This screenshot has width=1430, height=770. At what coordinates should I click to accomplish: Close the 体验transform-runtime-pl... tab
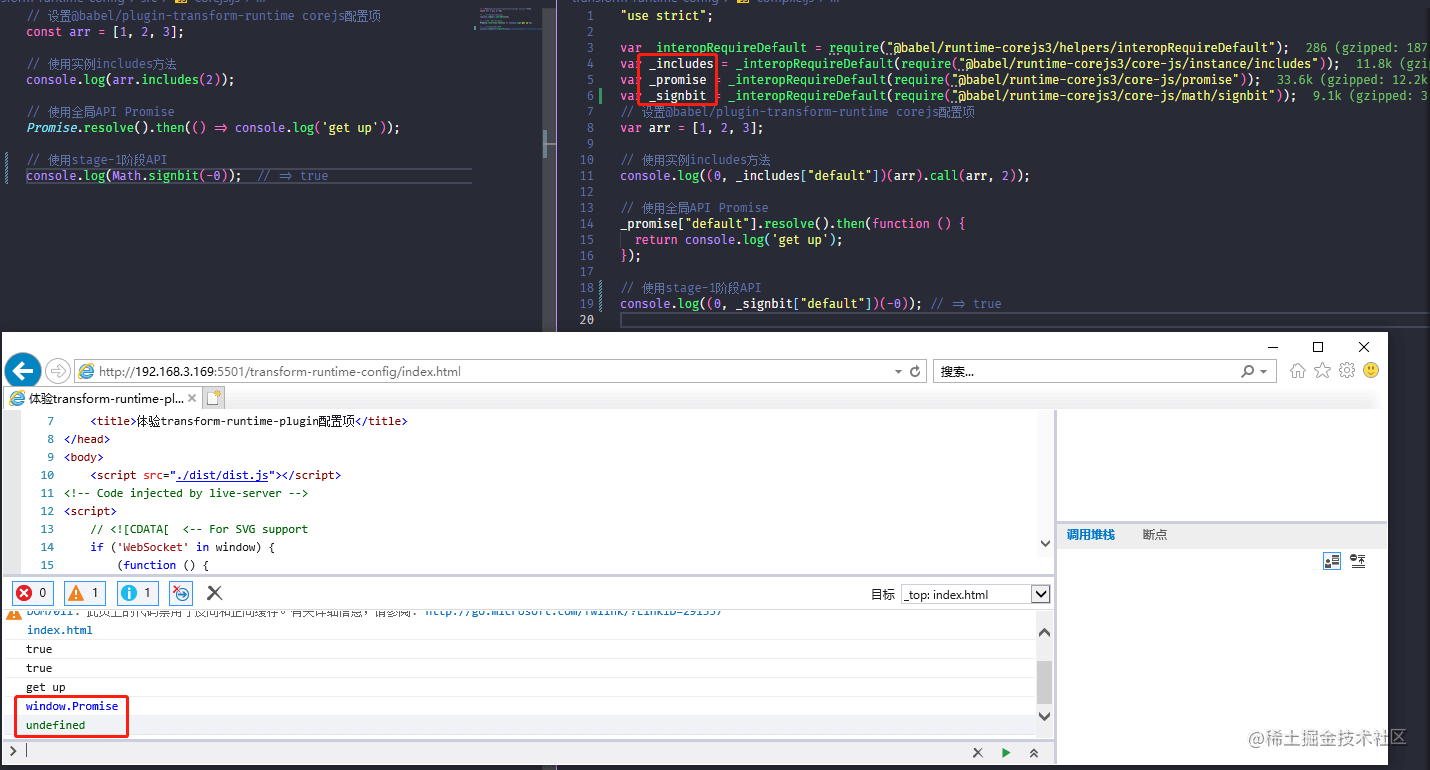(192, 398)
